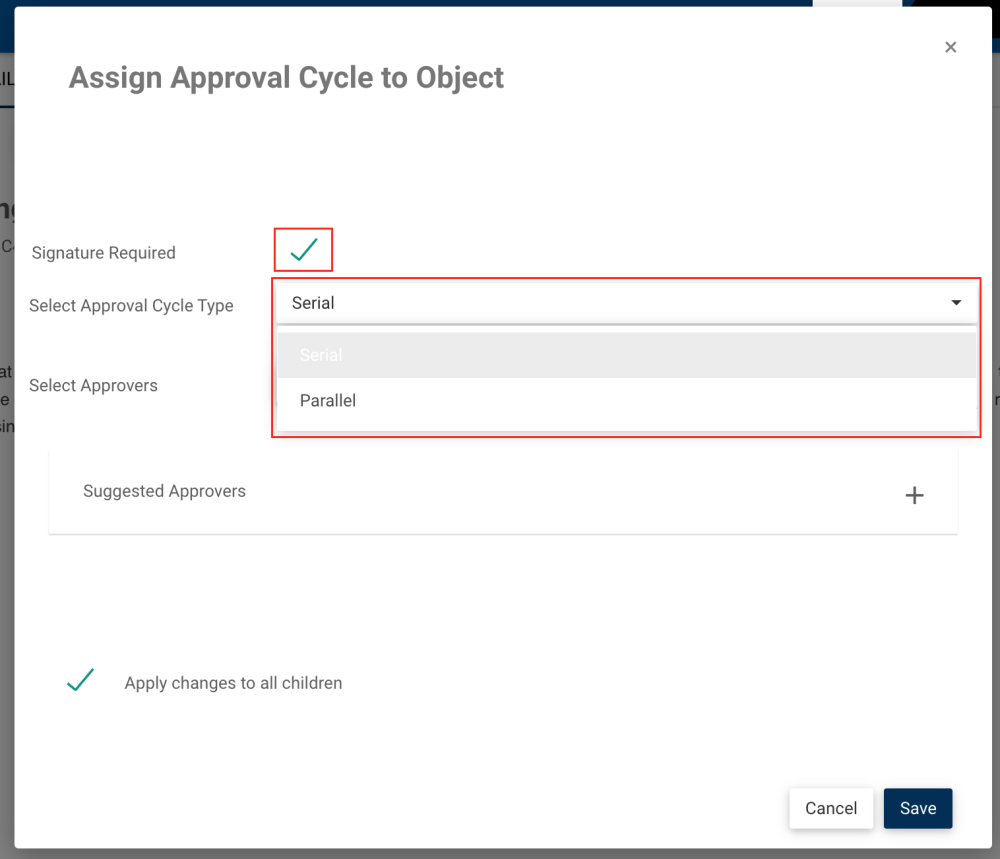1000x859 pixels.
Task: Uncheck Apply changes to all children
Action: pos(80,682)
